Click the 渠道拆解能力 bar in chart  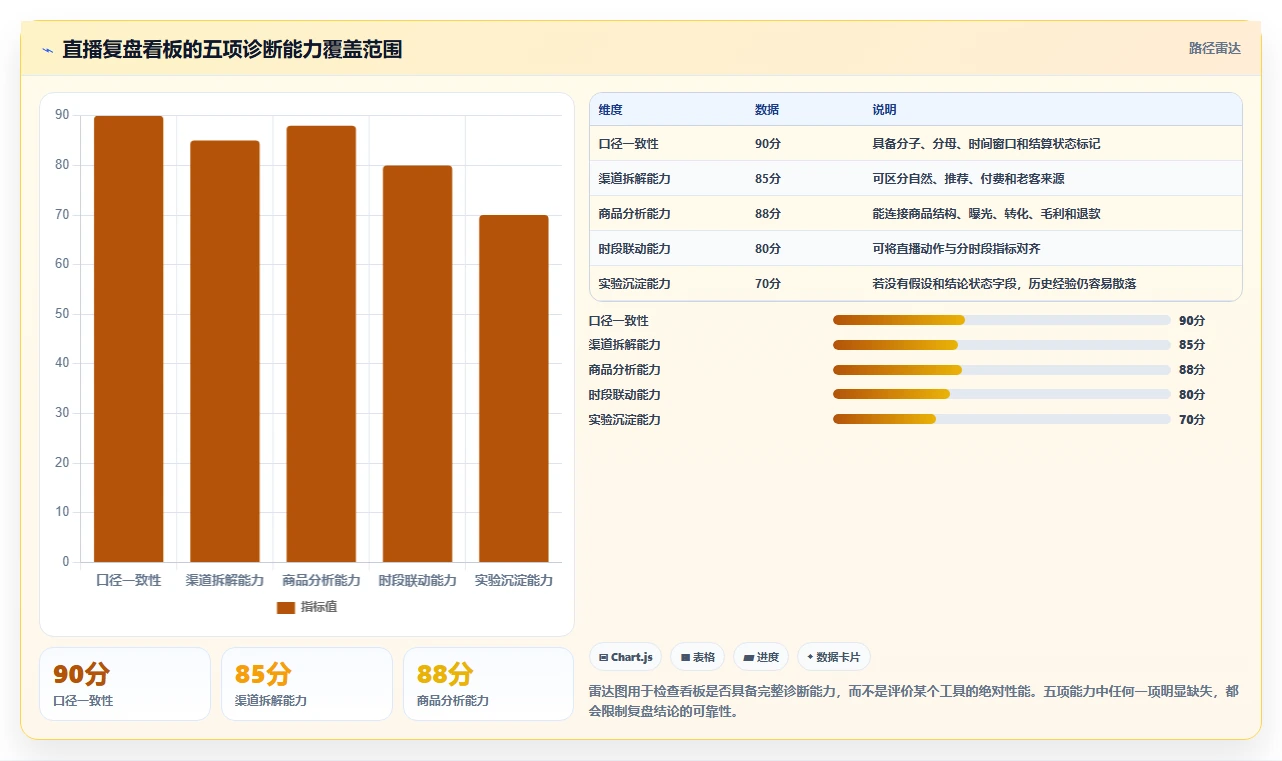(x=225, y=351)
